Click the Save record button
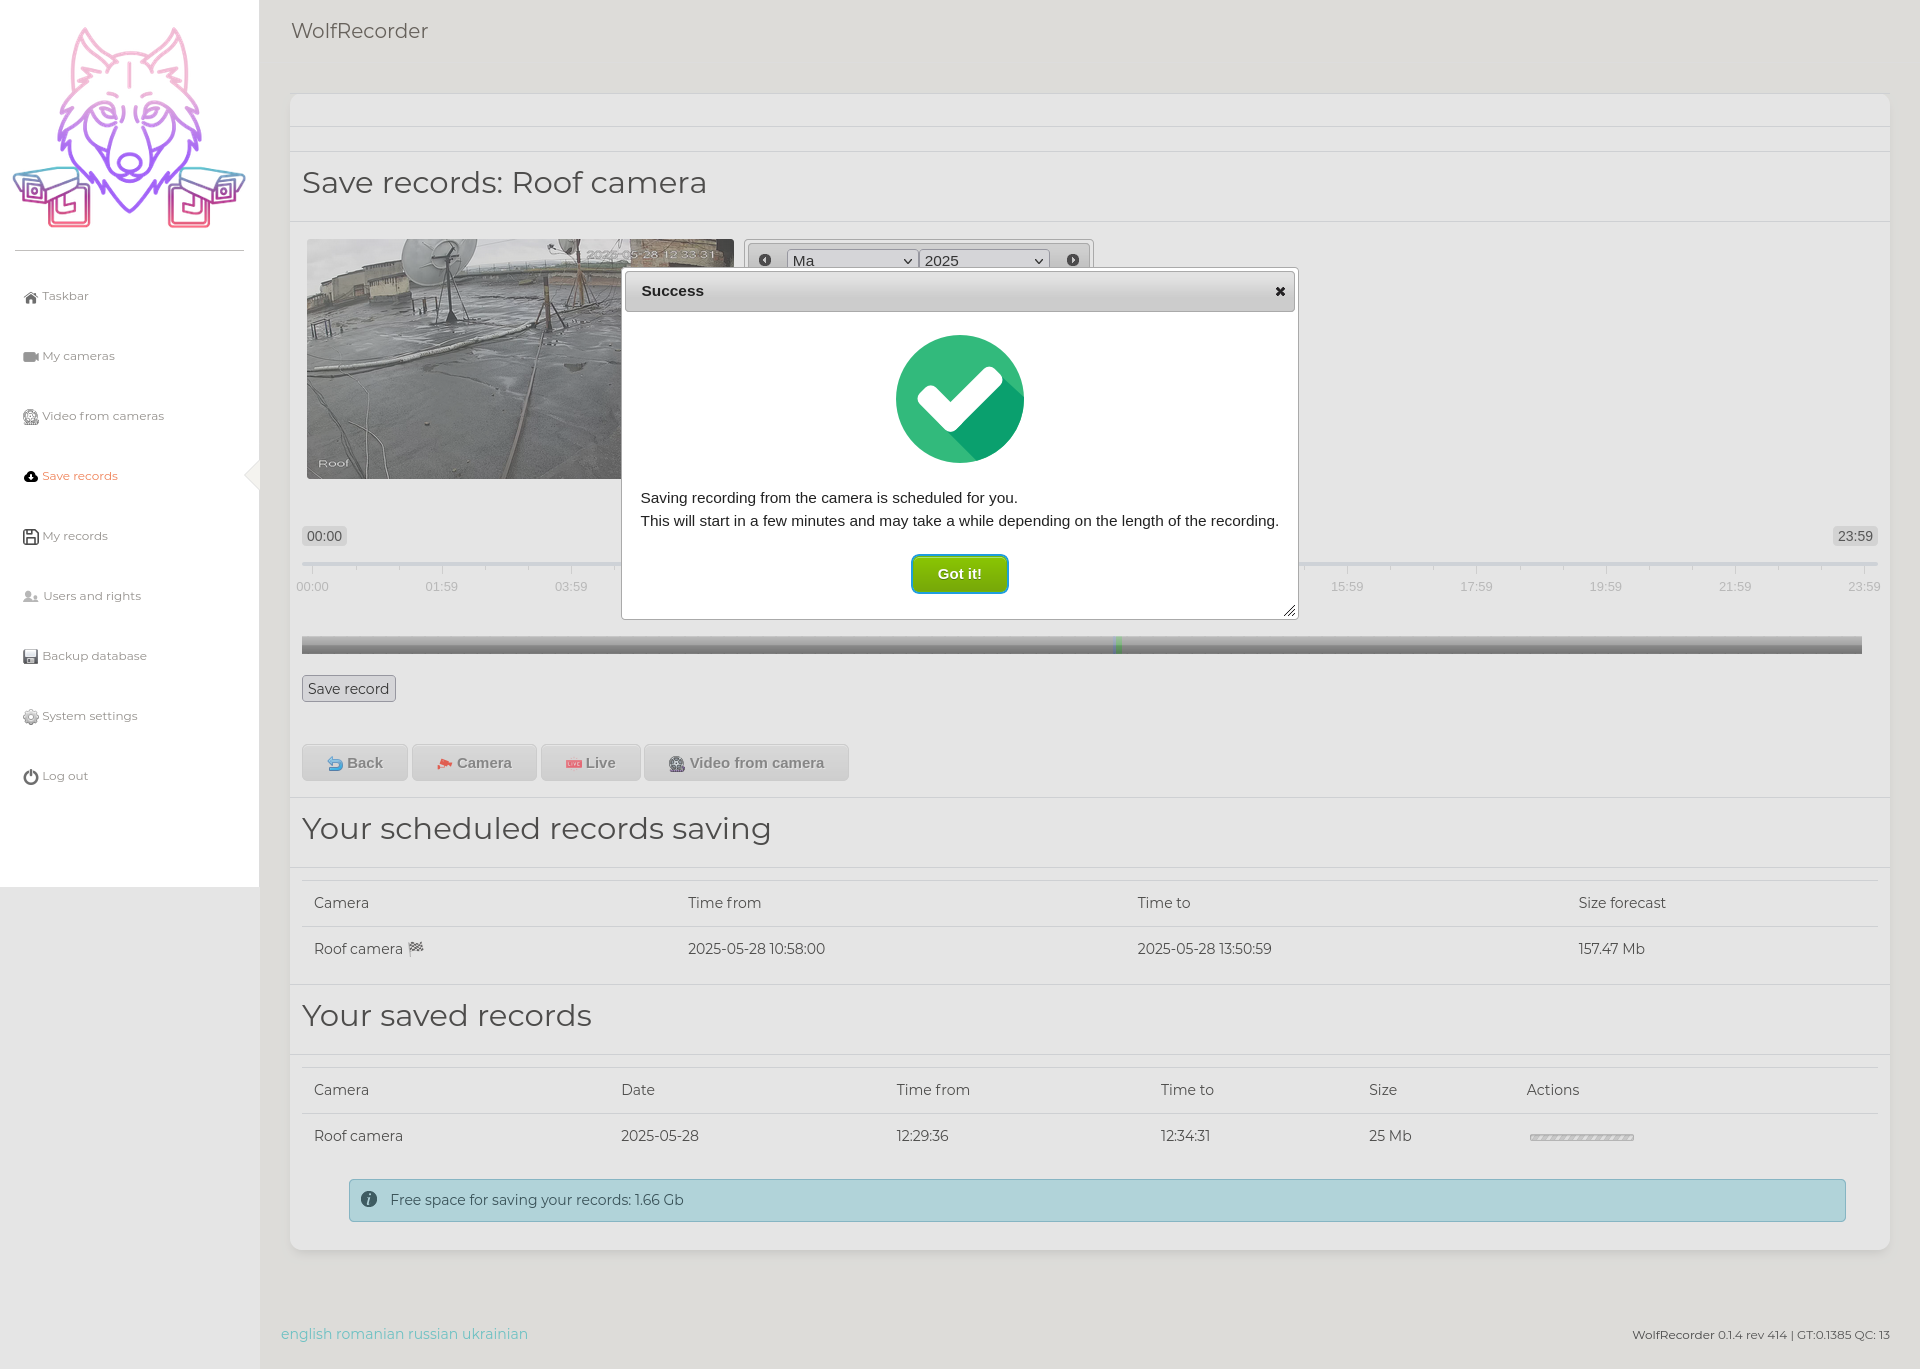This screenshot has width=1920, height=1369. tap(349, 689)
